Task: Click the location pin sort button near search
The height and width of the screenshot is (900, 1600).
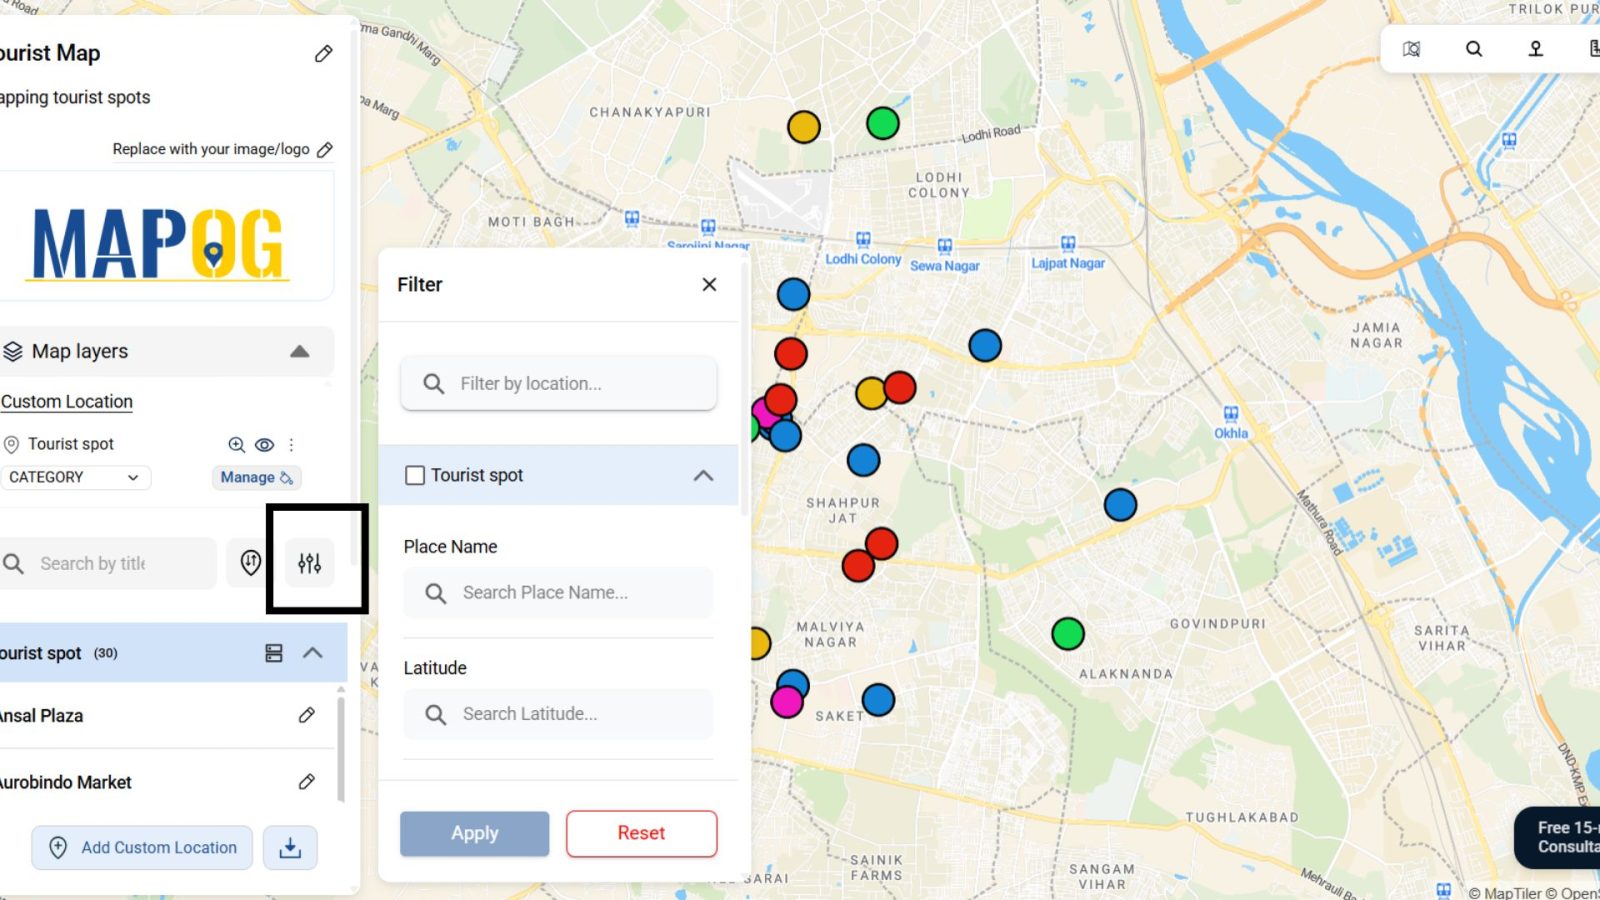Action: (x=250, y=563)
